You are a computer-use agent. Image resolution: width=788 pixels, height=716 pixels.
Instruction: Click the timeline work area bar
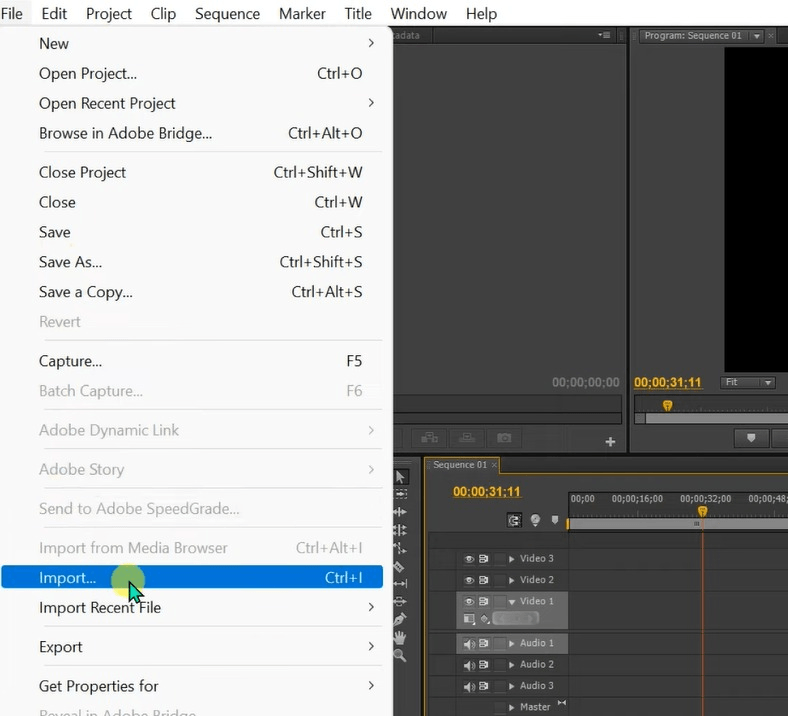(x=677, y=524)
